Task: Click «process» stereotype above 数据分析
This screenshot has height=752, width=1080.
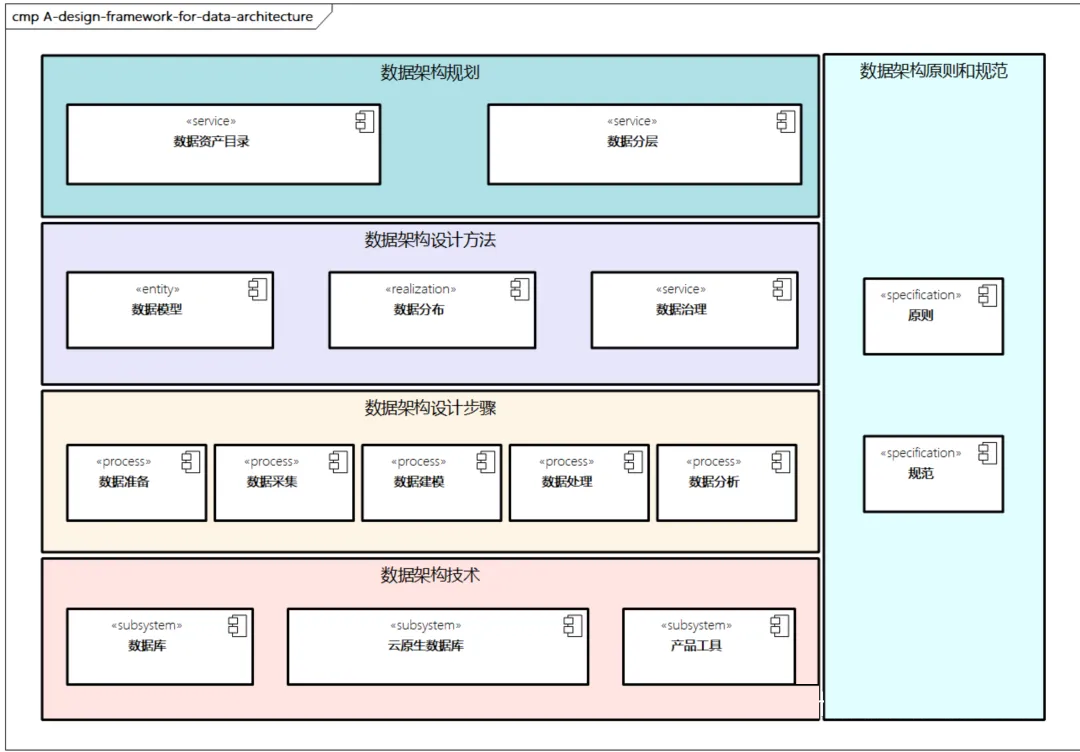Action: click(714, 462)
